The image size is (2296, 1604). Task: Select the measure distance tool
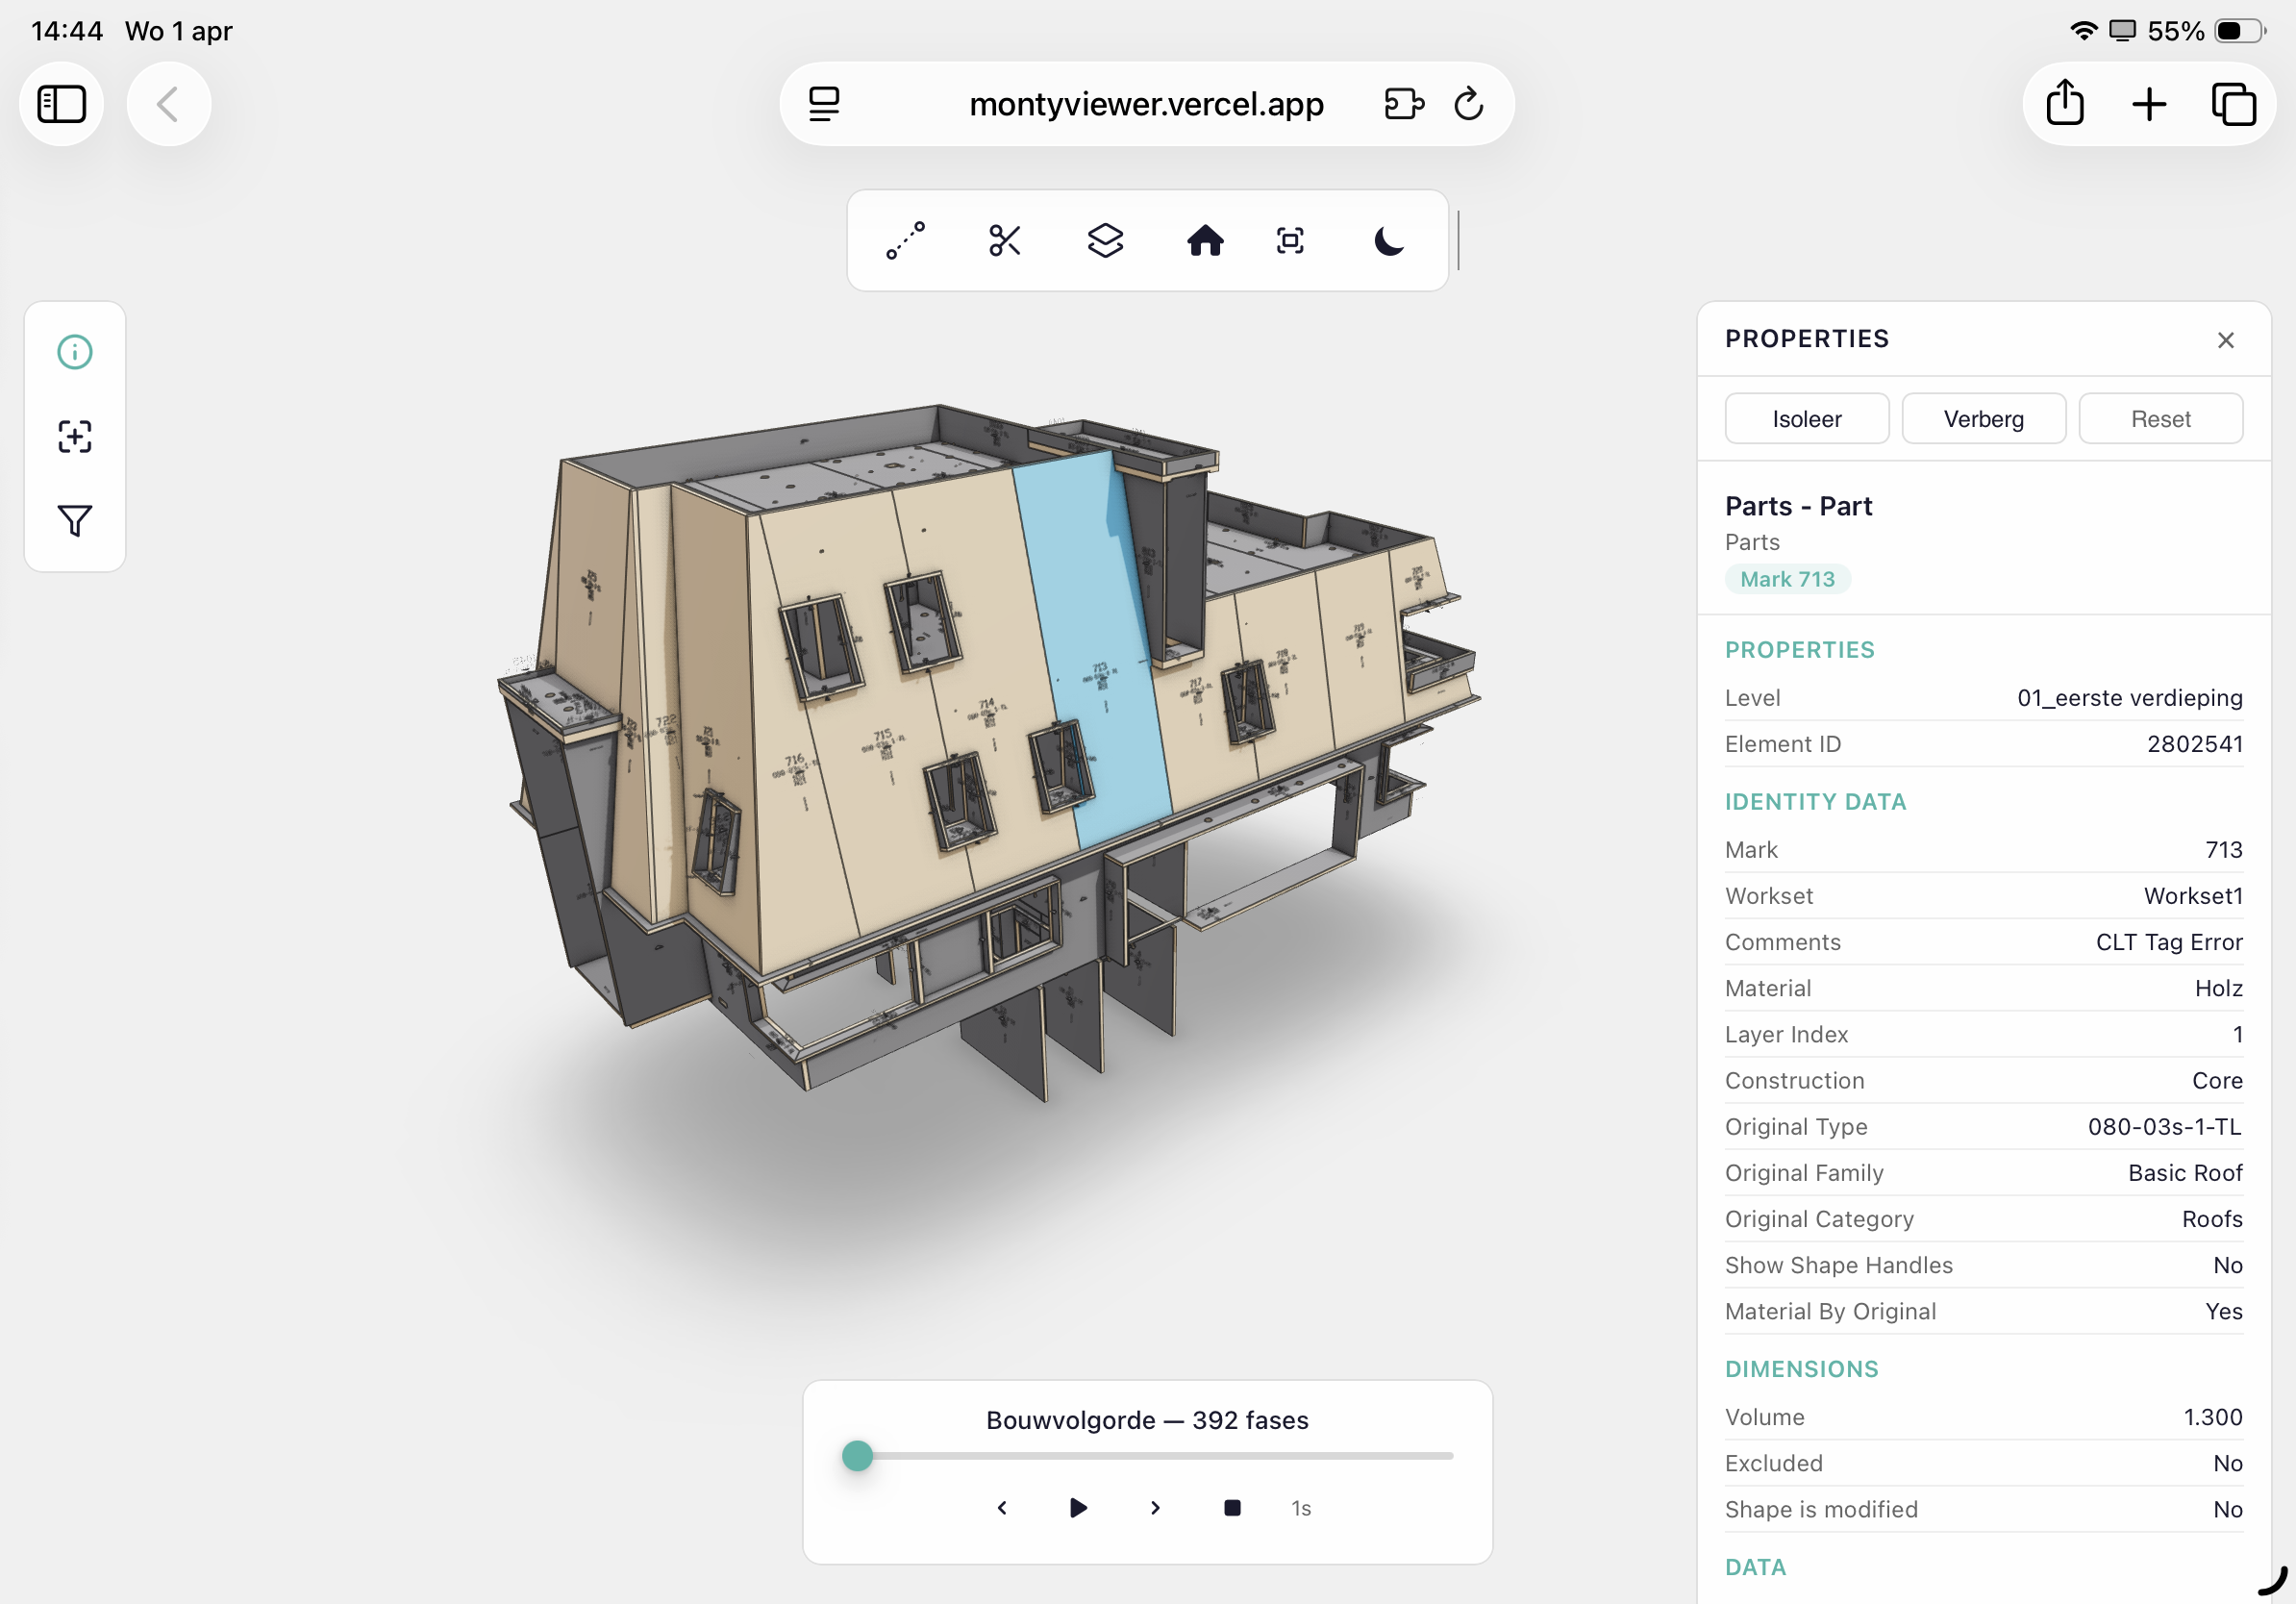coord(905,241)
